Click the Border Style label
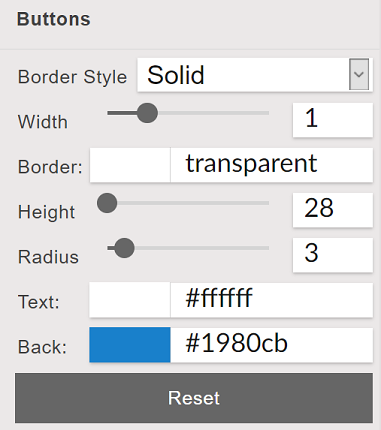Screen dimensions: 381x430 point(72,77)
